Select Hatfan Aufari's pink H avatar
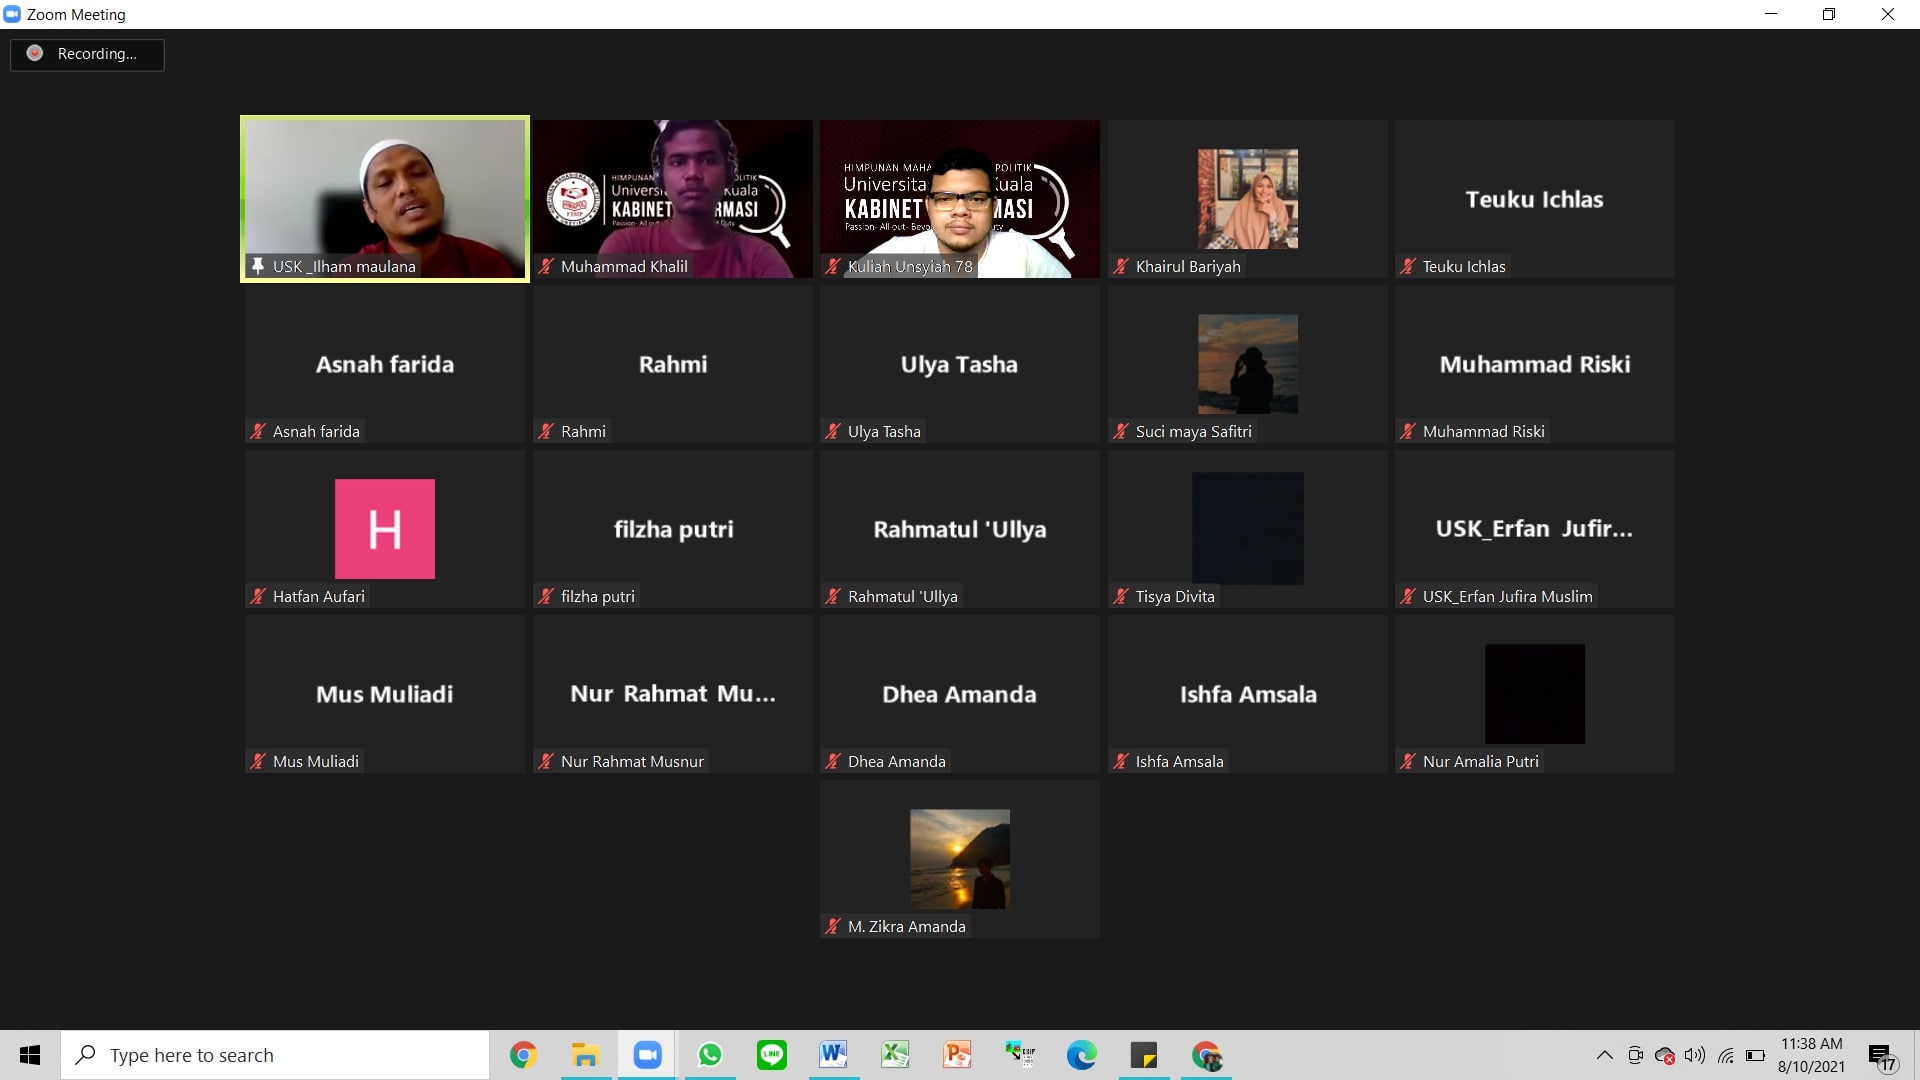 [385, 529]
